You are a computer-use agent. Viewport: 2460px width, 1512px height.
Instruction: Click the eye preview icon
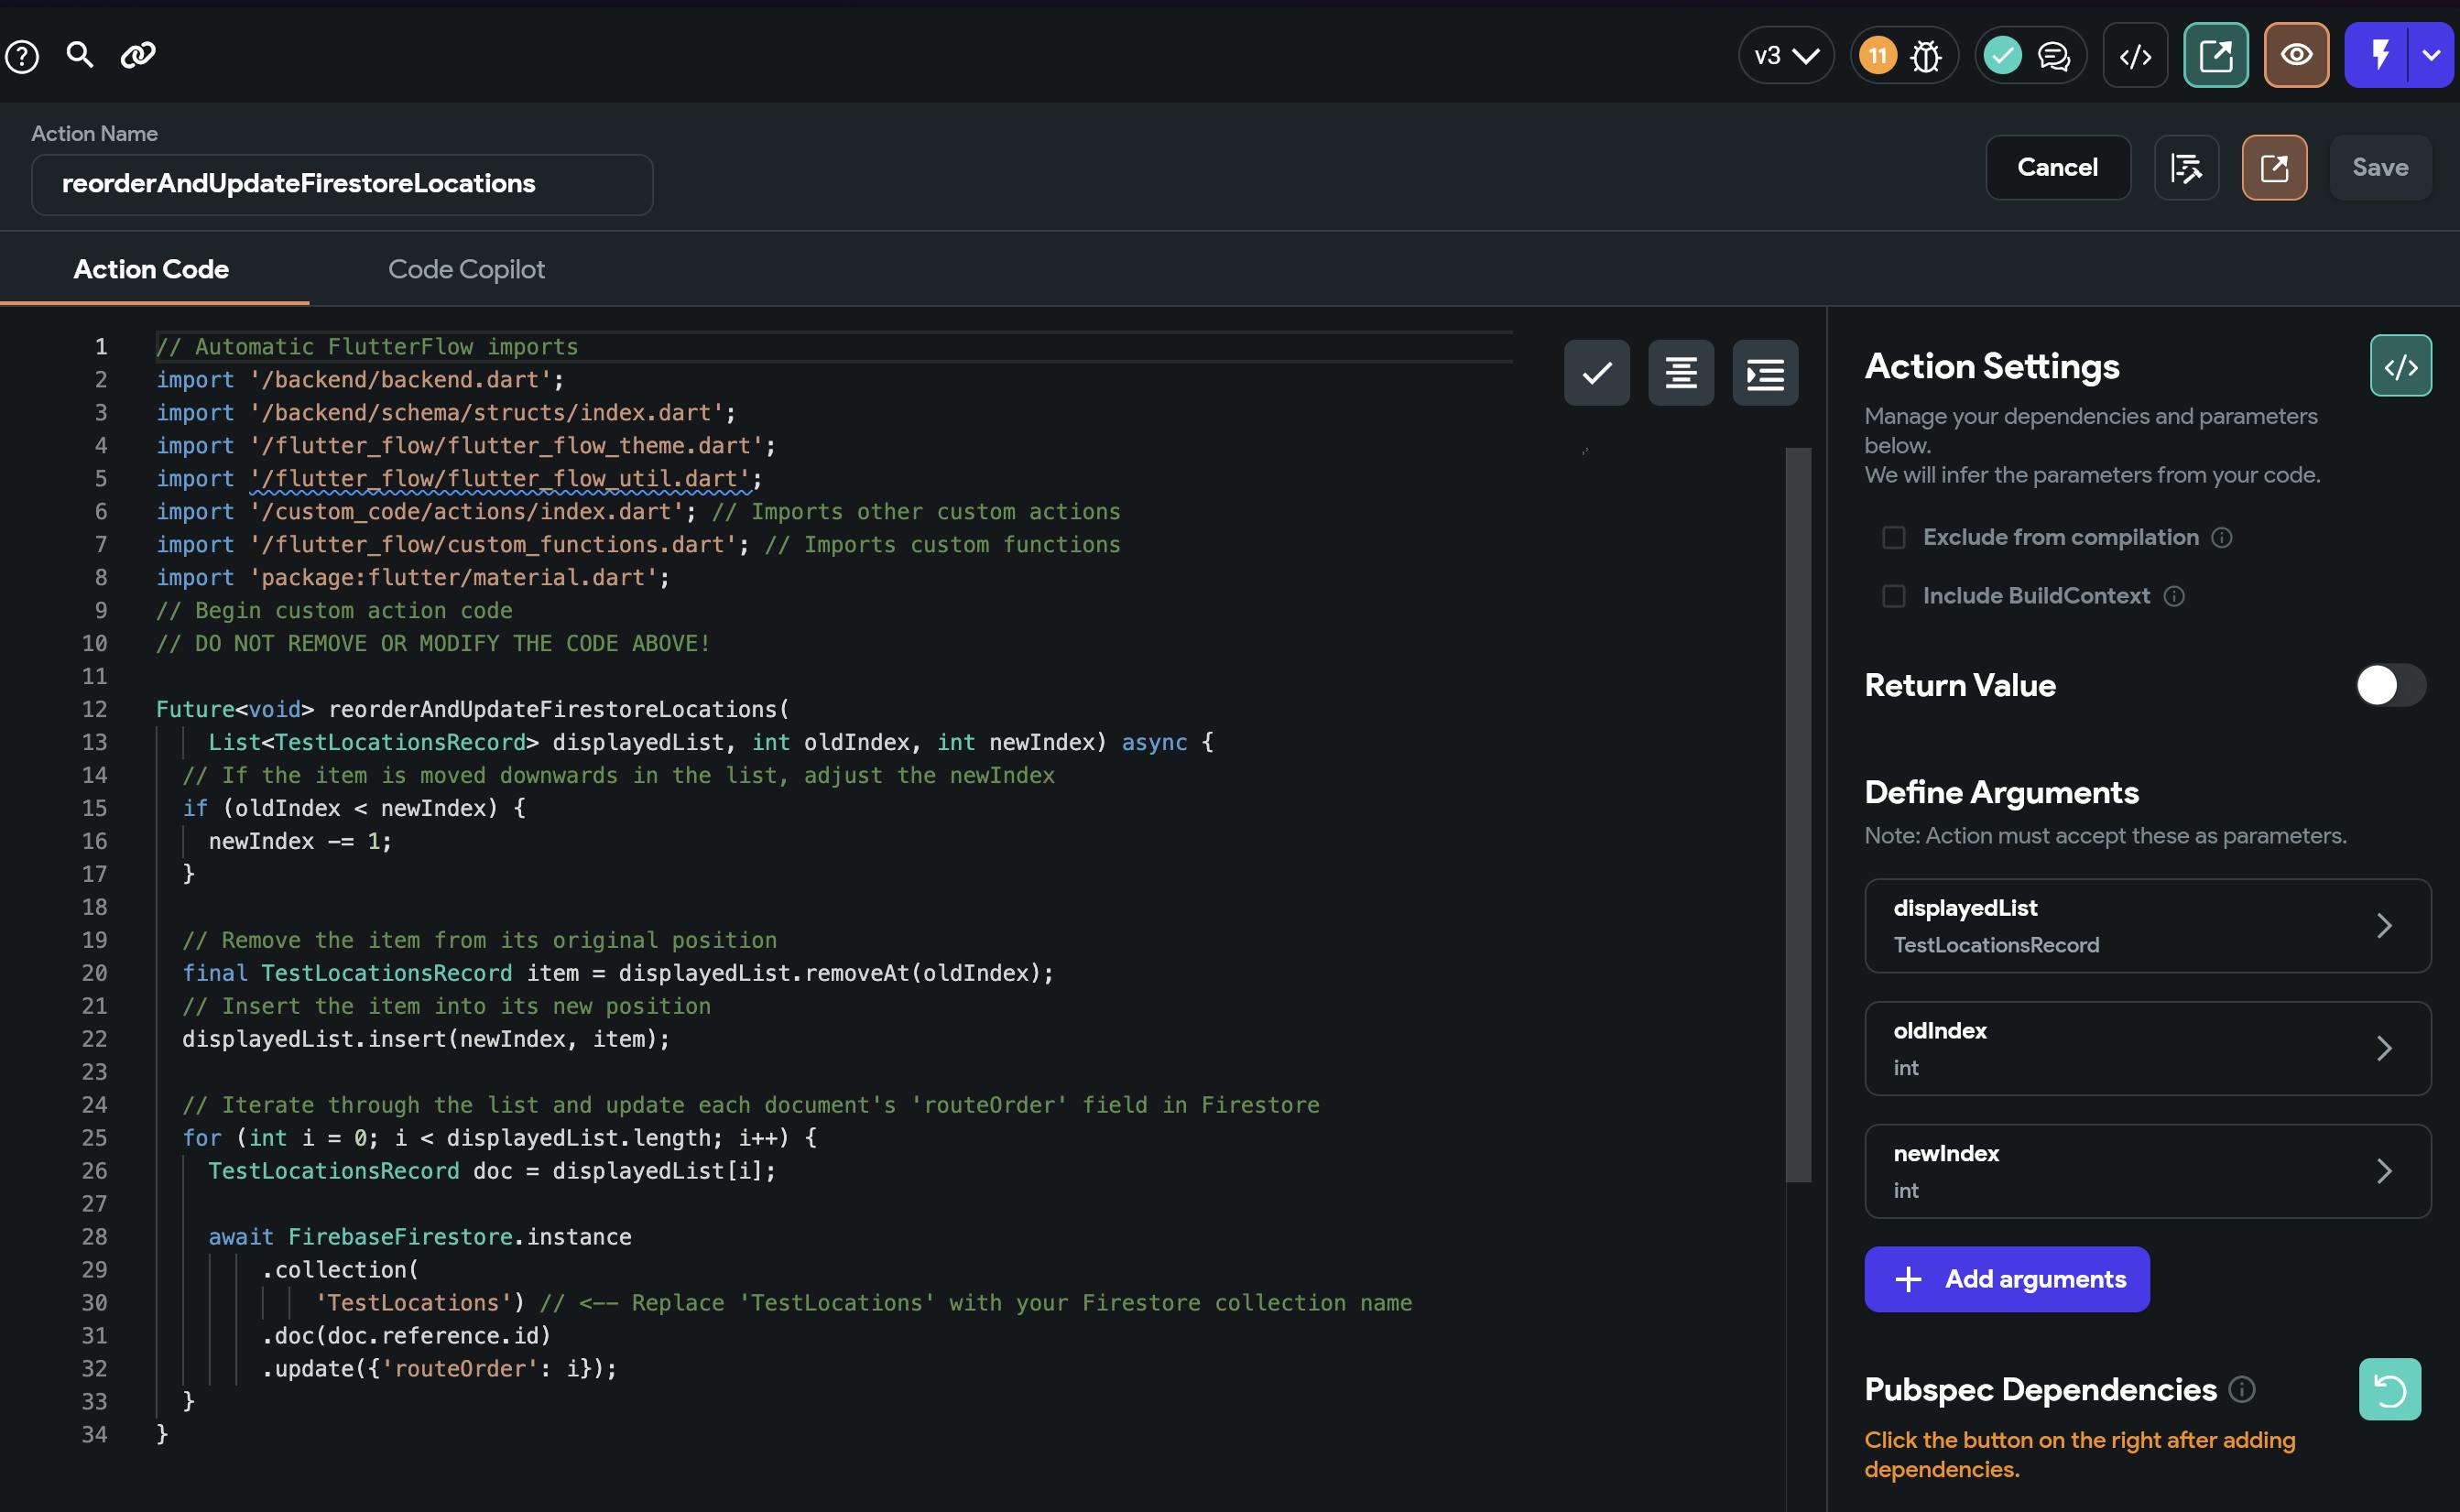coord(2296,55)
